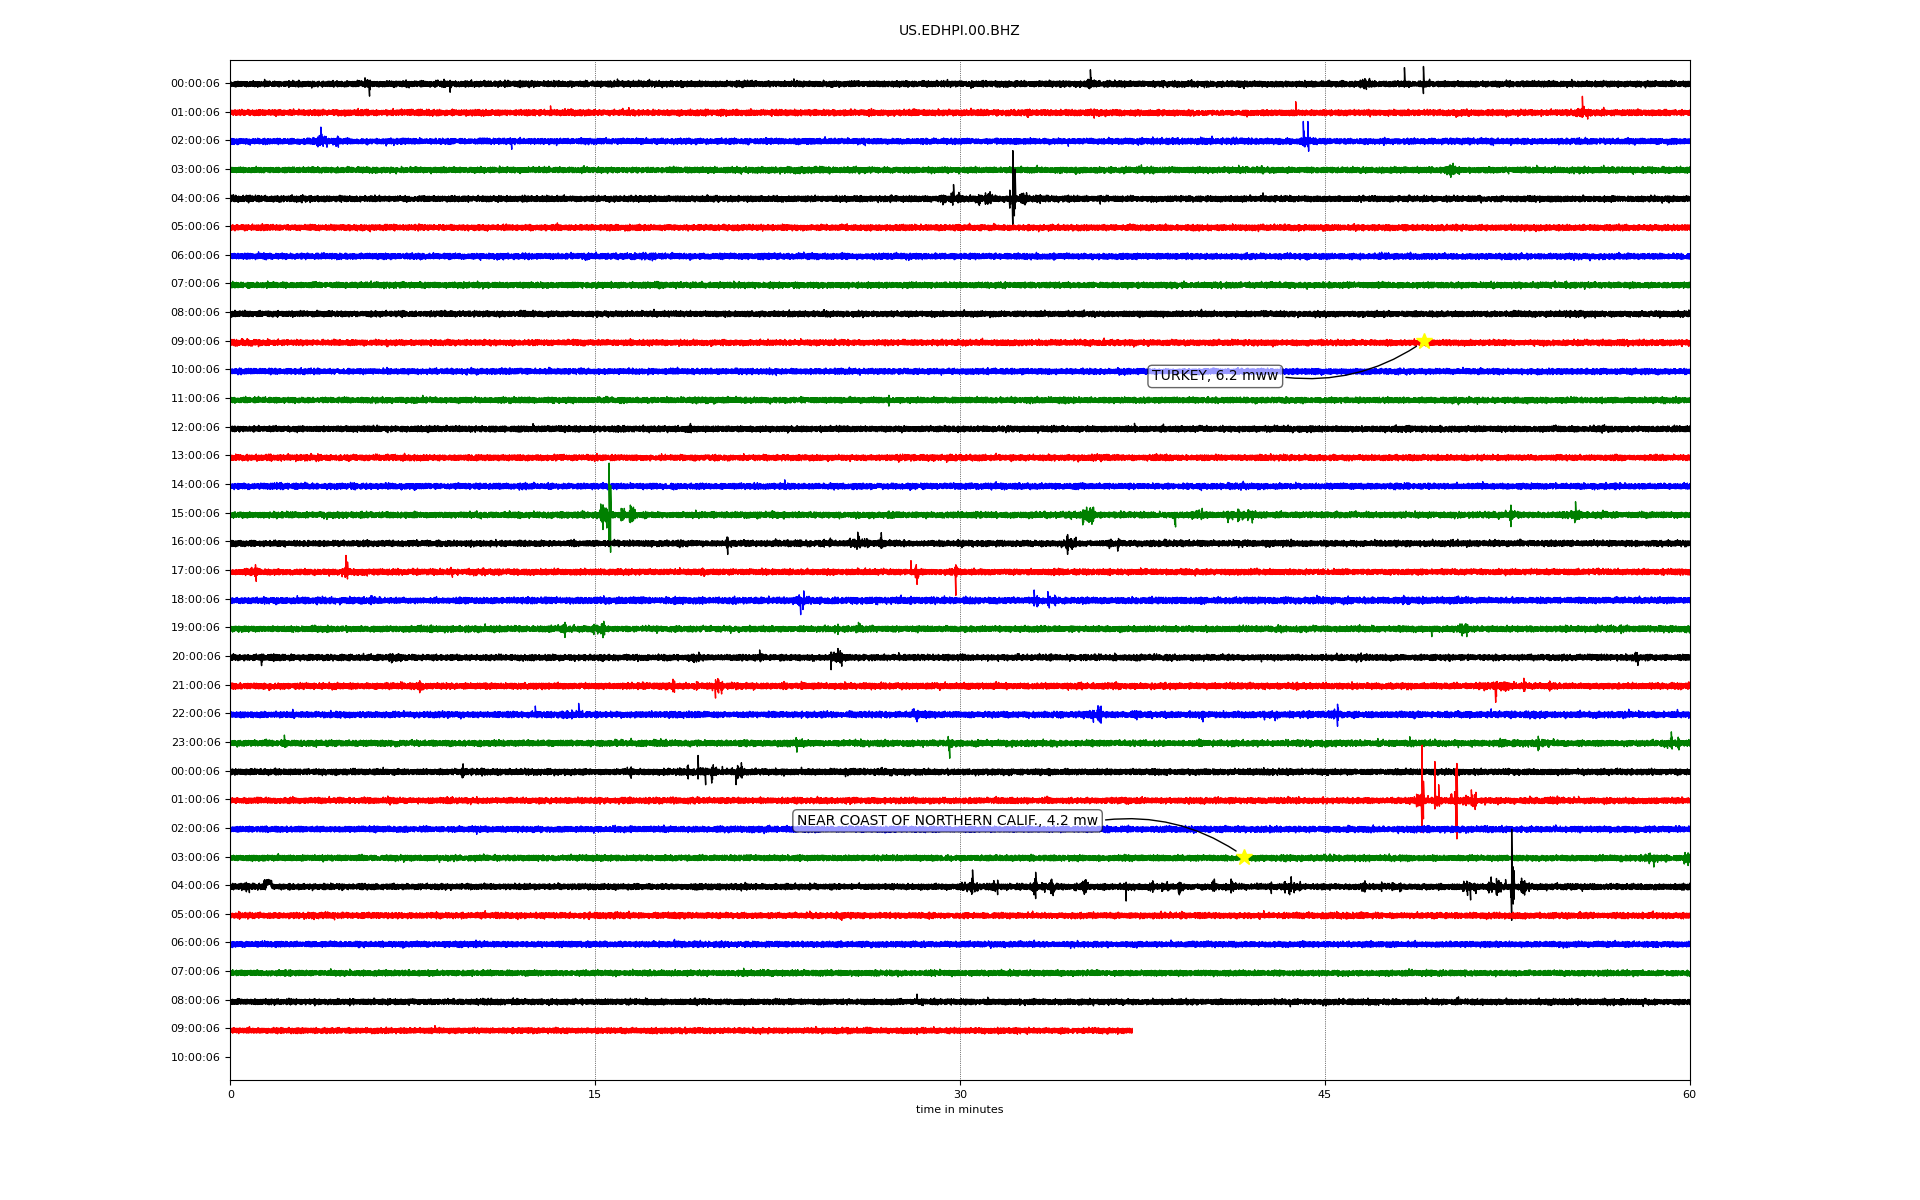Image resolution: width=1920 pixels, height=1200 pixels.
Task: Click the tall green spike on the 15:00:06 trace
Action: coord(609,507)
